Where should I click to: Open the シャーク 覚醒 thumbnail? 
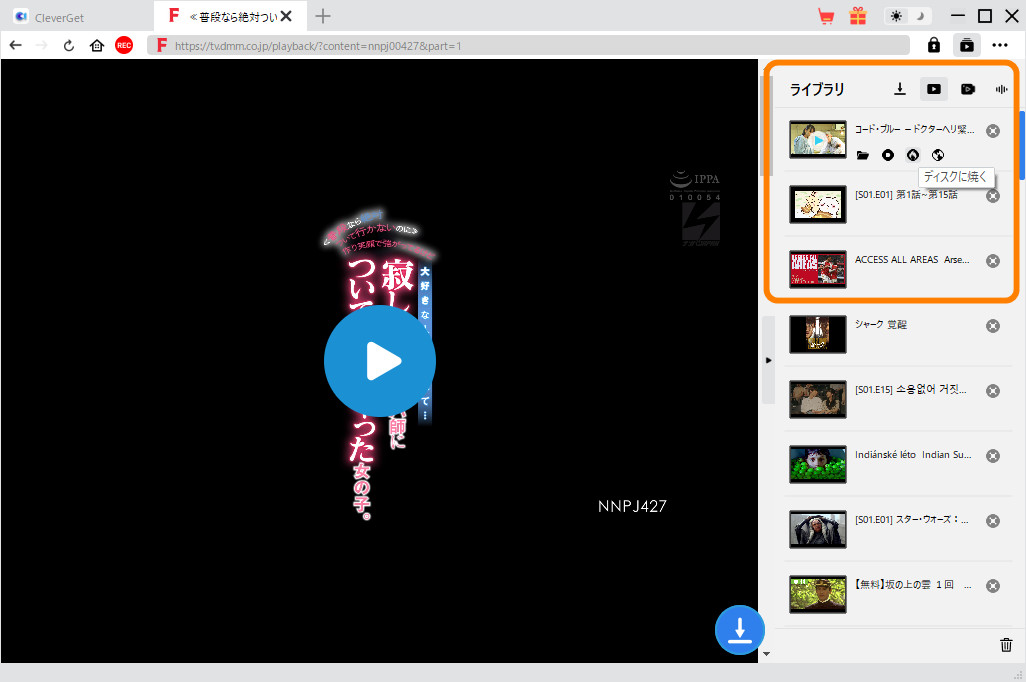point(817,334)
